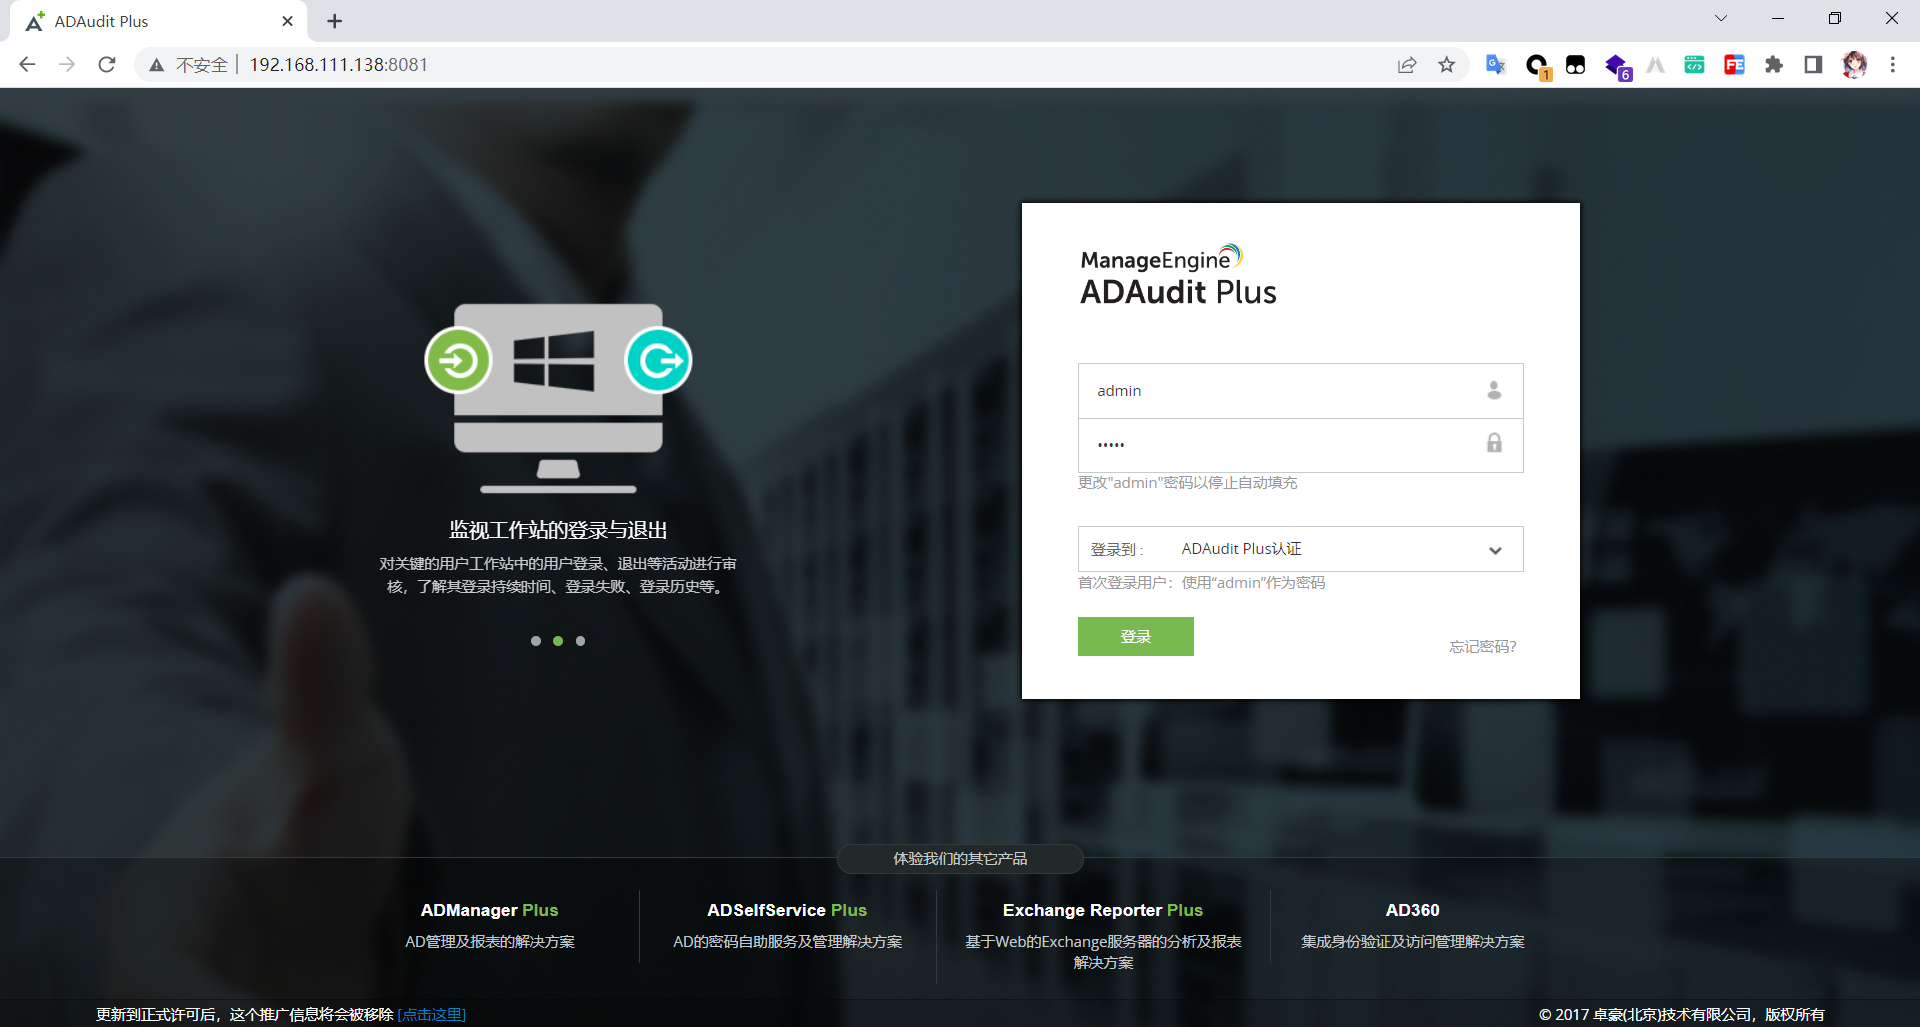
Task: Click the browser forward arrow
Action: pyautogui.click(x=67, y=65)
